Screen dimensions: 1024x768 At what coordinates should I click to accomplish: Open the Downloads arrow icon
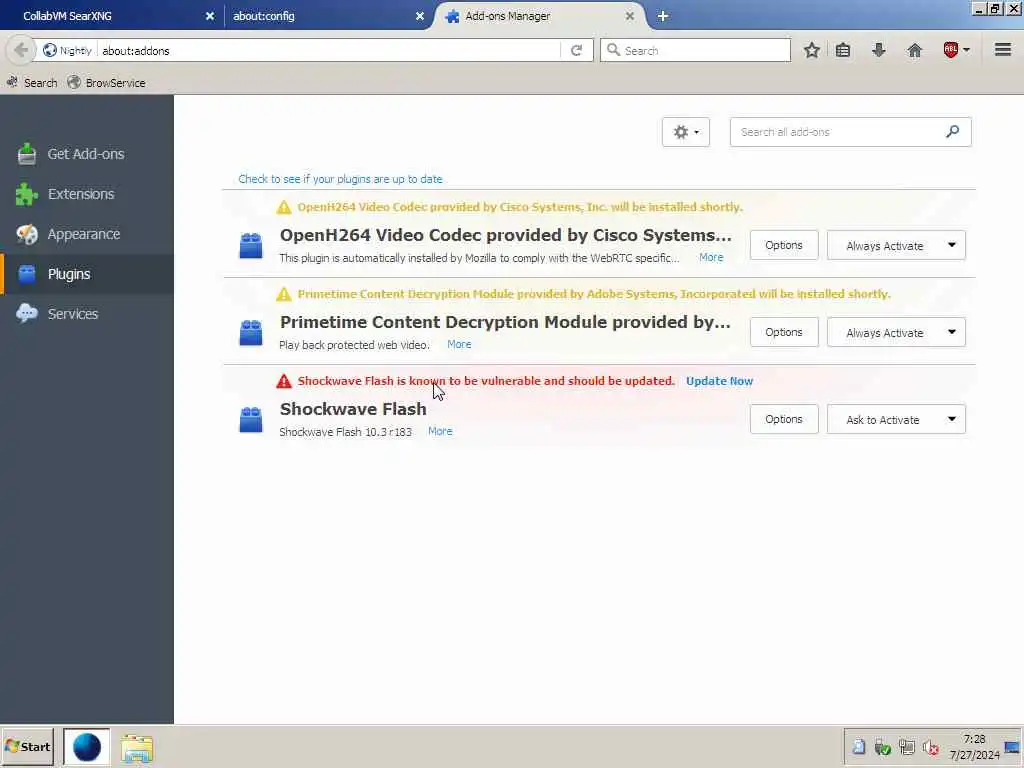tap(879, 50)
